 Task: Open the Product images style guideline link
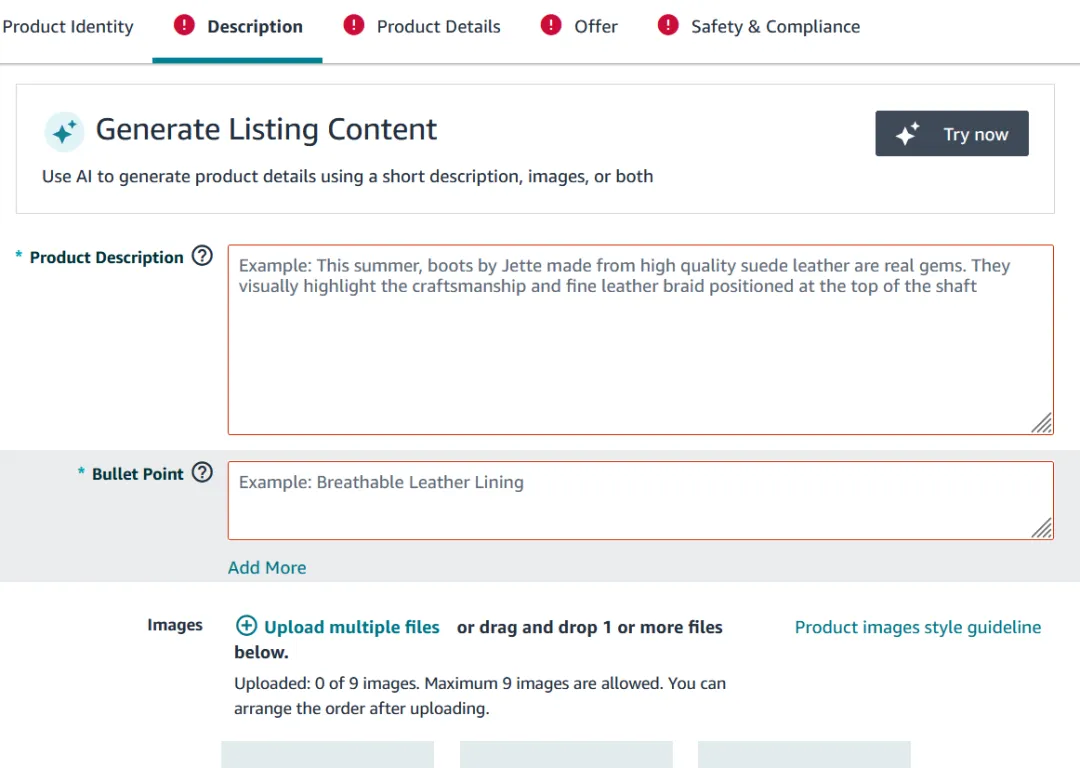917,627
